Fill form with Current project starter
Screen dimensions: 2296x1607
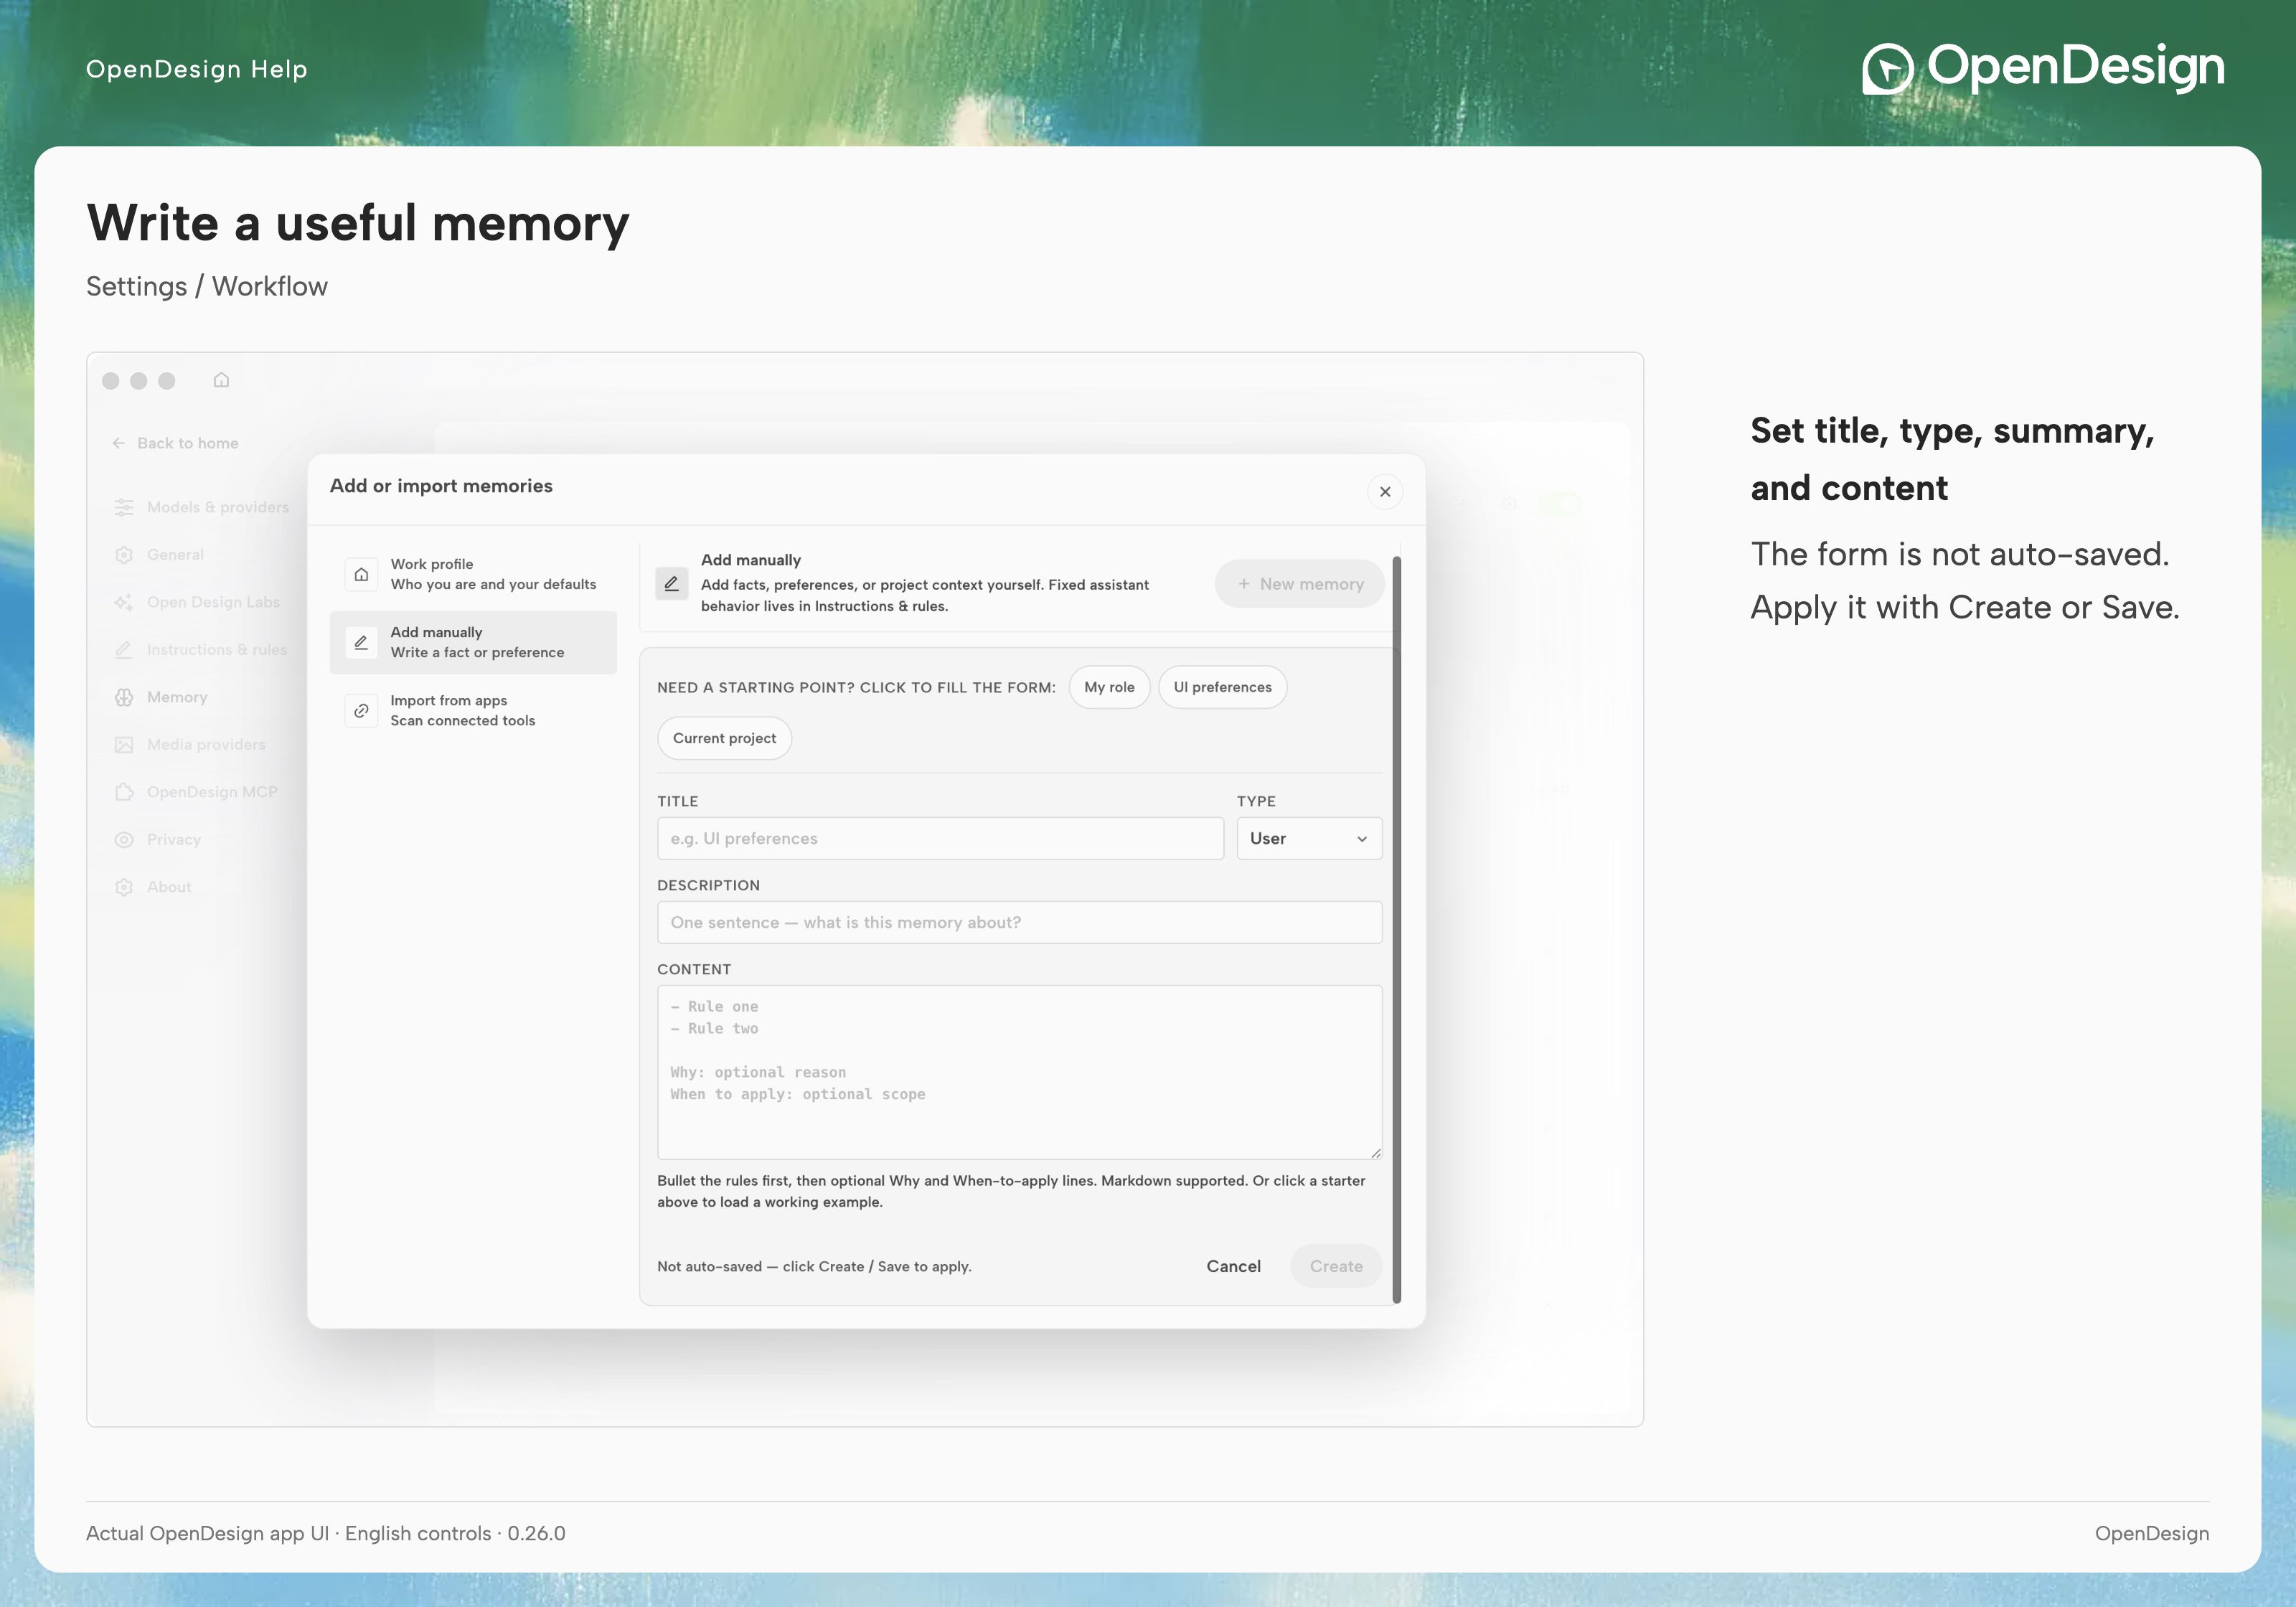(x=724, y=738)
